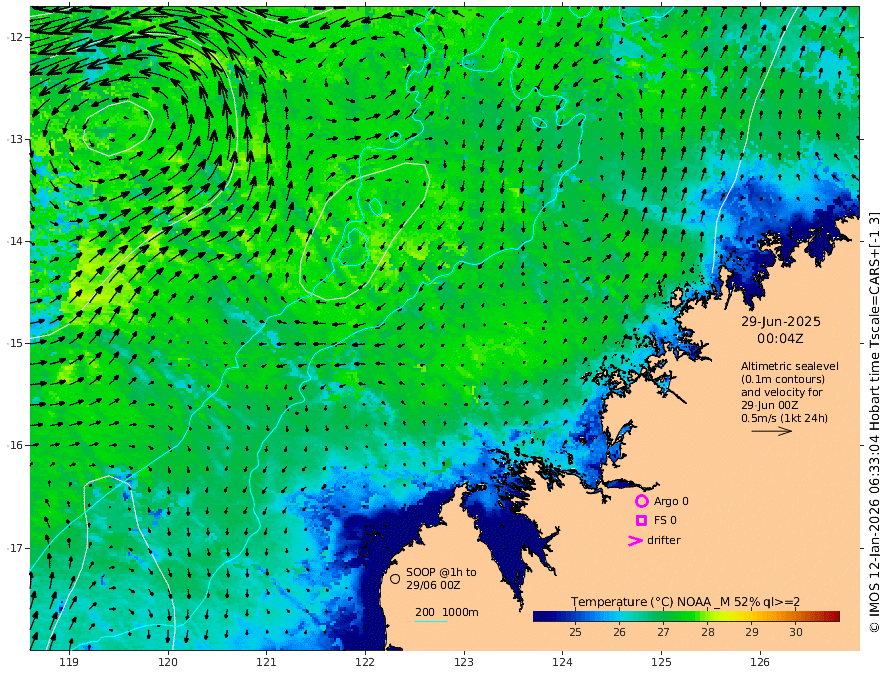
Task: Click the 27 tick label on the colorbar
Action: pyautogui.click(x=663, y=632)
